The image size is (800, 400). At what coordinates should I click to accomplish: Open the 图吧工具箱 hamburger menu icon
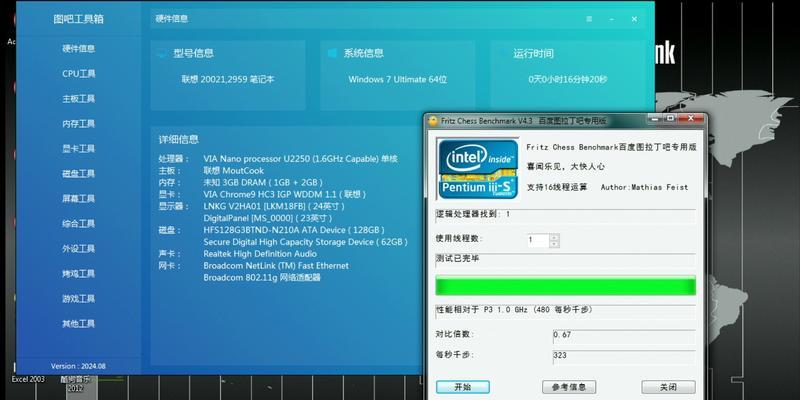coord(589,19)
